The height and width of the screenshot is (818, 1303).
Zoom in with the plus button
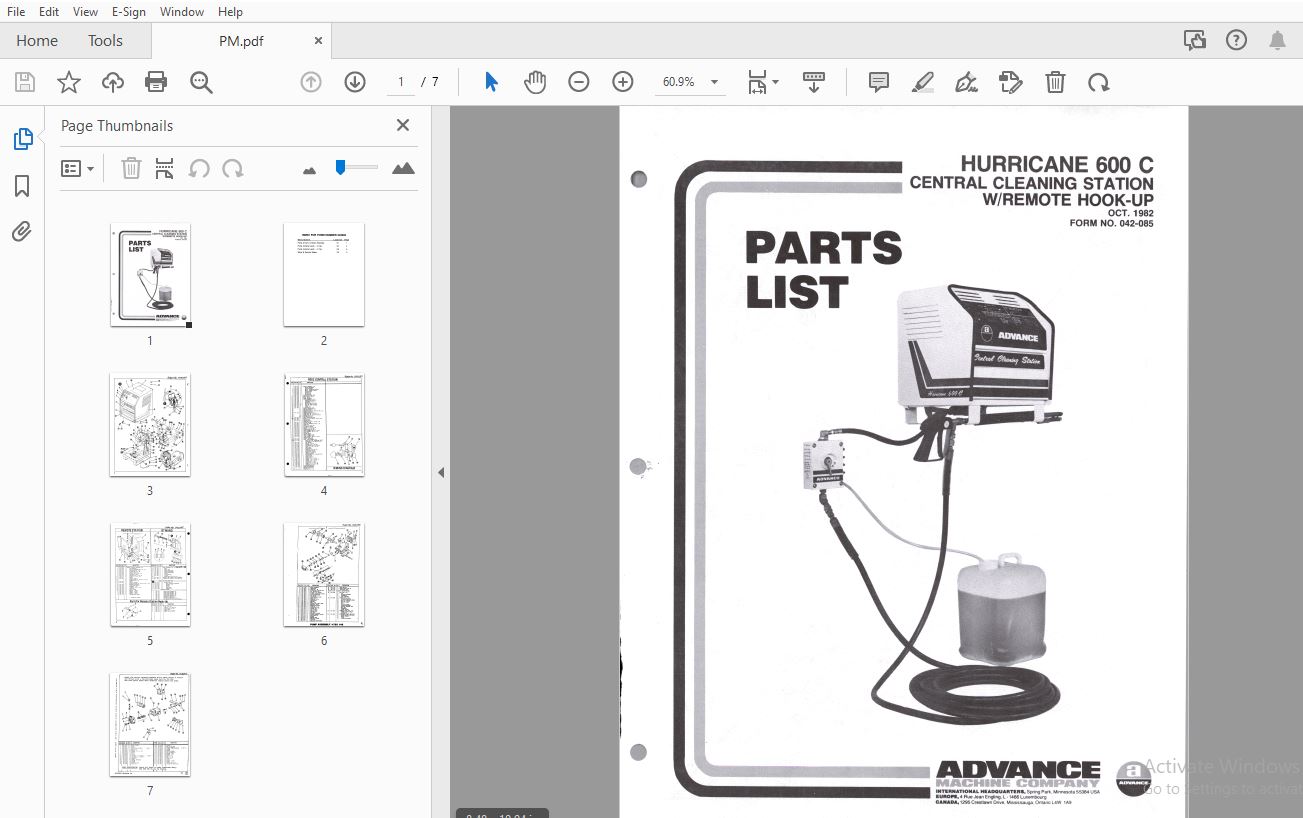pyautogui.click(x=623, y=82)
